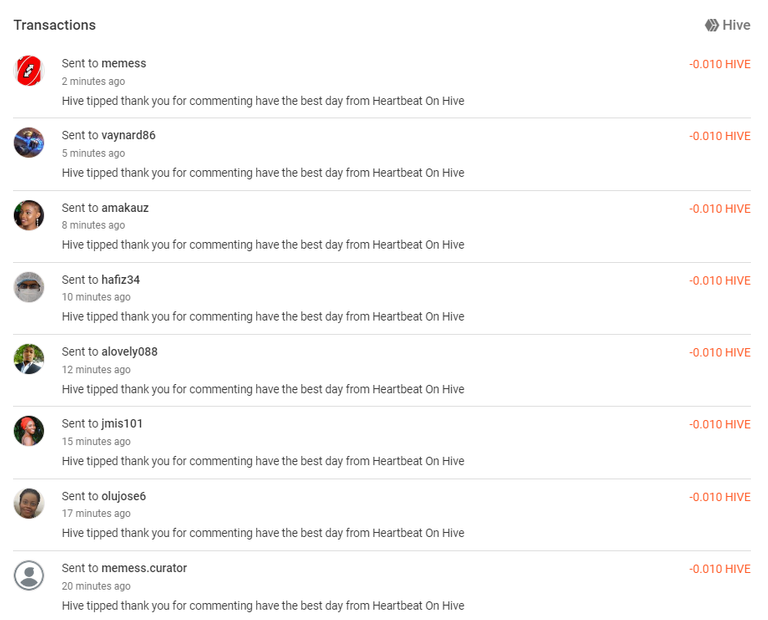Screen dimensions: 768x620
Task: Click the jmis101 username
Action: (x=122, y=424)
